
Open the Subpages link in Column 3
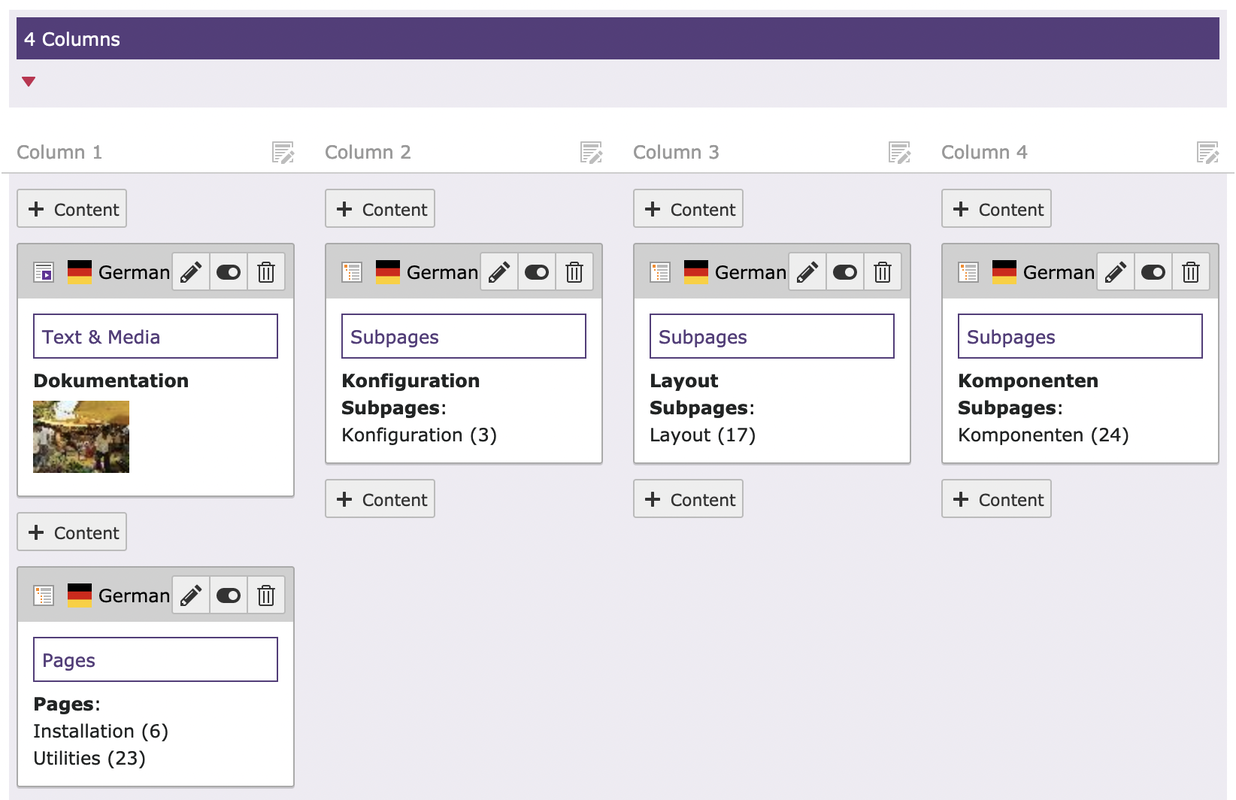[x=703, y=337]
